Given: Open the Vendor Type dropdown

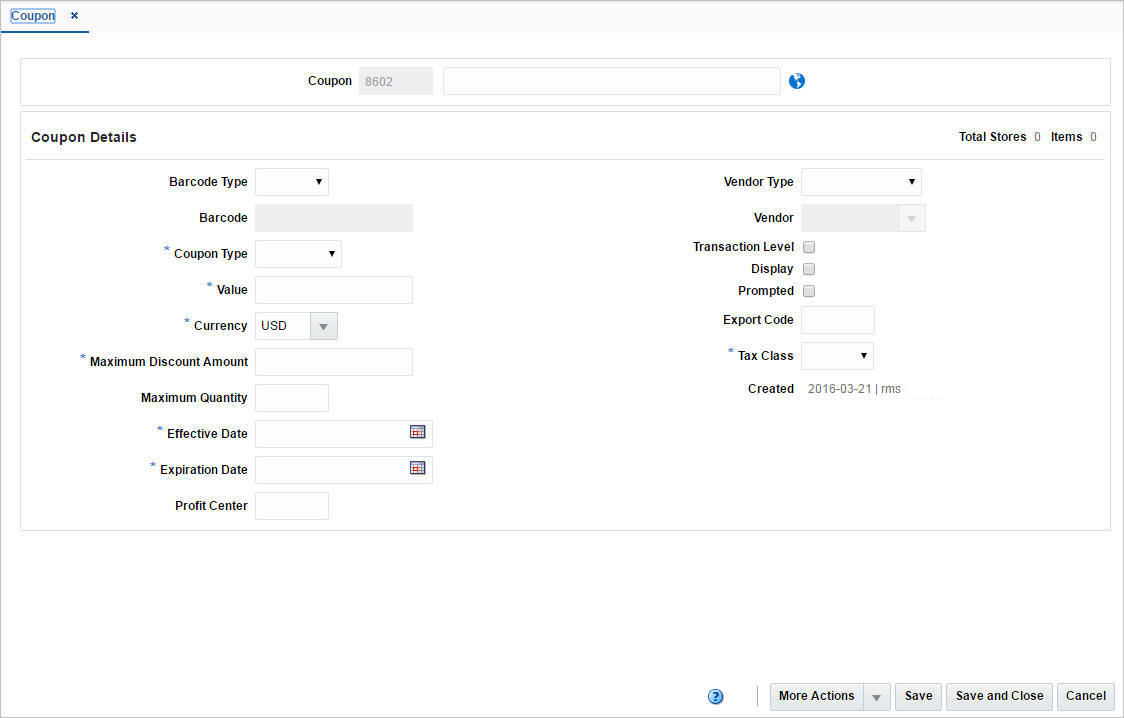Looking at the screenshot, I should (861, 182).
